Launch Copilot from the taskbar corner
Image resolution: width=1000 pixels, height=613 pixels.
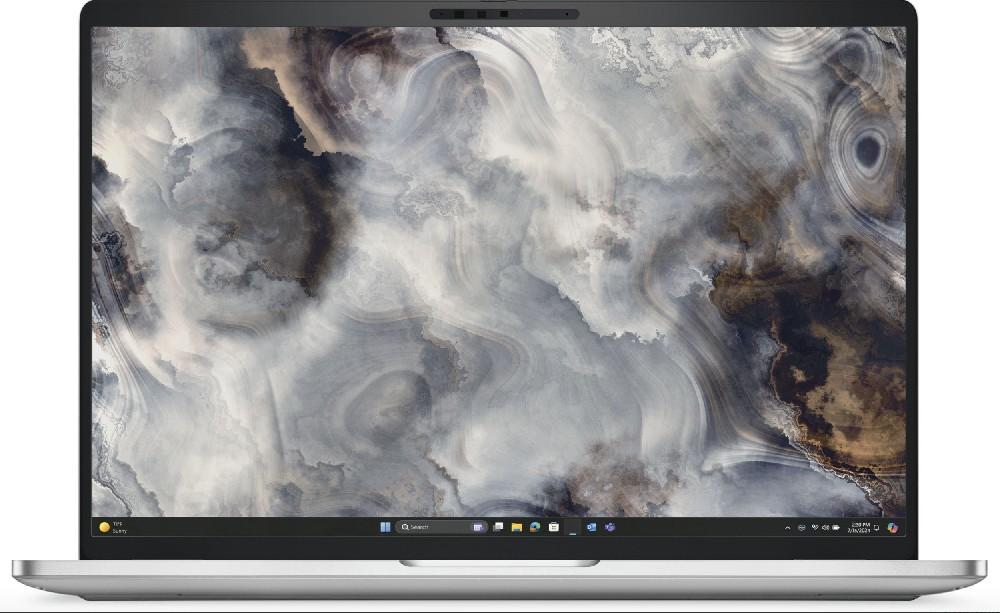tap(893, 527)
